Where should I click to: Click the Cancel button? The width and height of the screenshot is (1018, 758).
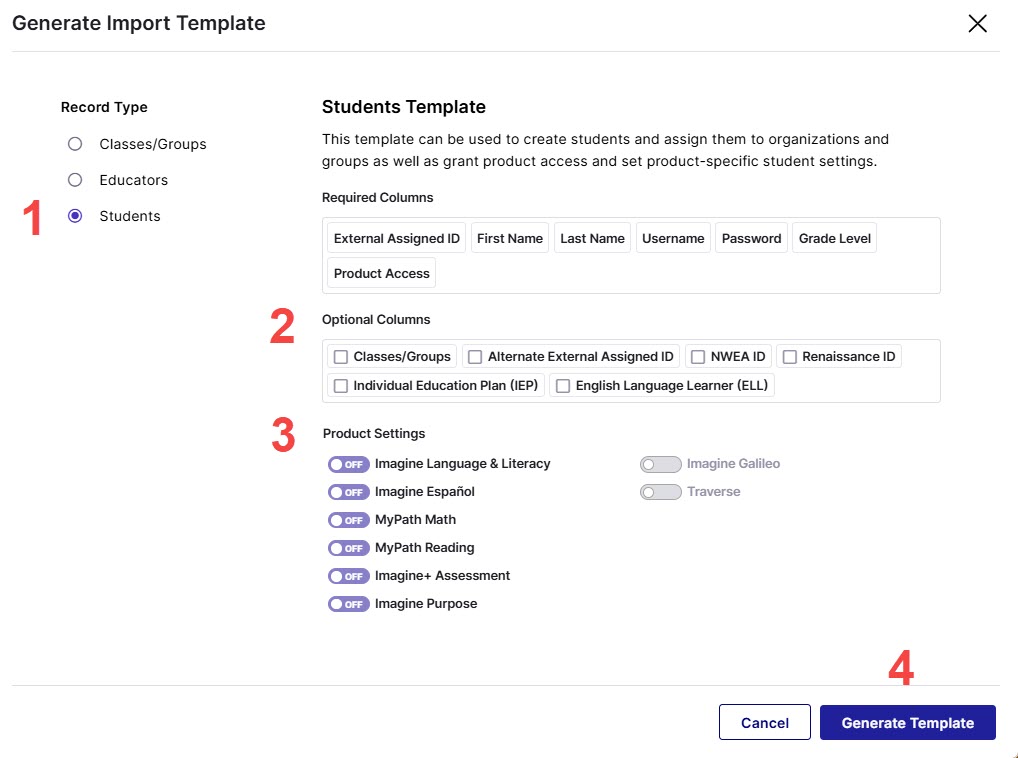point(765,722)
